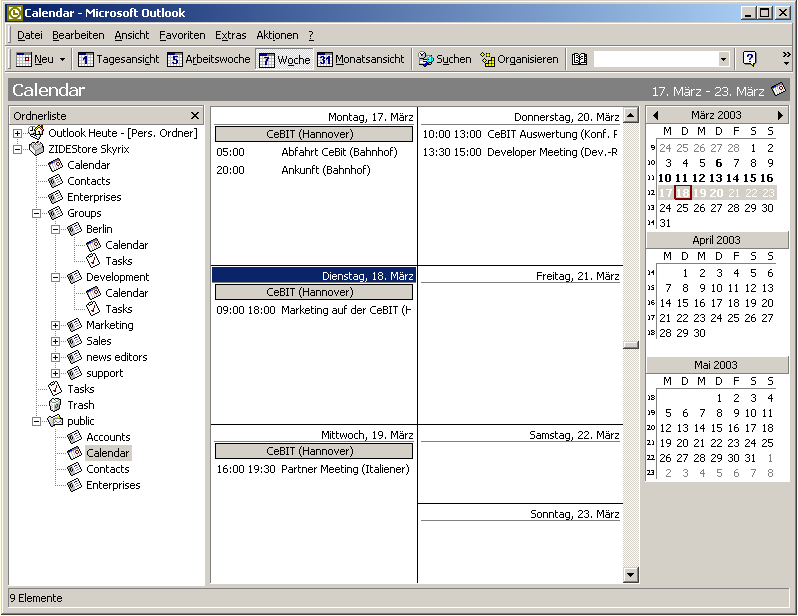Click in the toolbar contact search field
798x616 pixels.
click(x=656, y=60)
